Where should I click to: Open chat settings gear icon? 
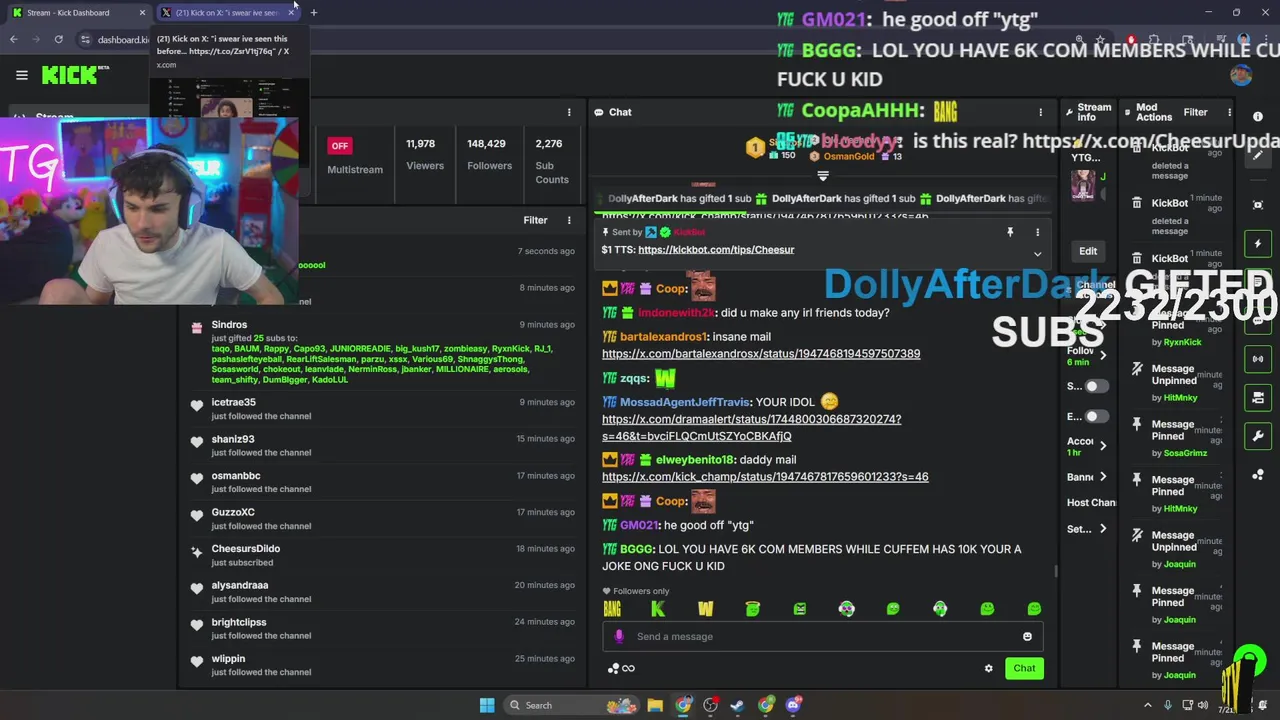pos(989,668)
